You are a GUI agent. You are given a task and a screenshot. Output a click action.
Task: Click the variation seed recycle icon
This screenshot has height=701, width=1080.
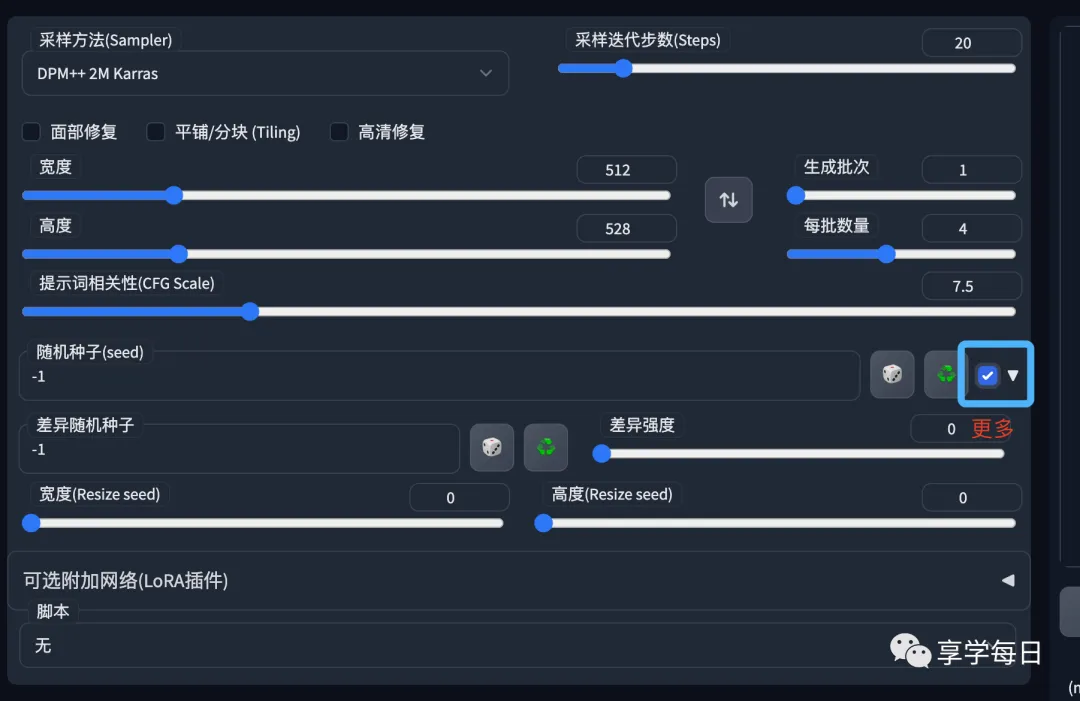(x=546, y=447)
